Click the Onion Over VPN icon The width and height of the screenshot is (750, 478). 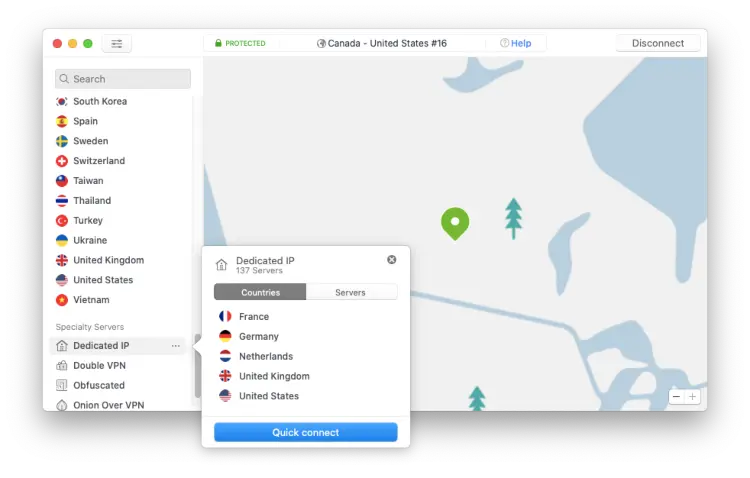pos(62,405)
